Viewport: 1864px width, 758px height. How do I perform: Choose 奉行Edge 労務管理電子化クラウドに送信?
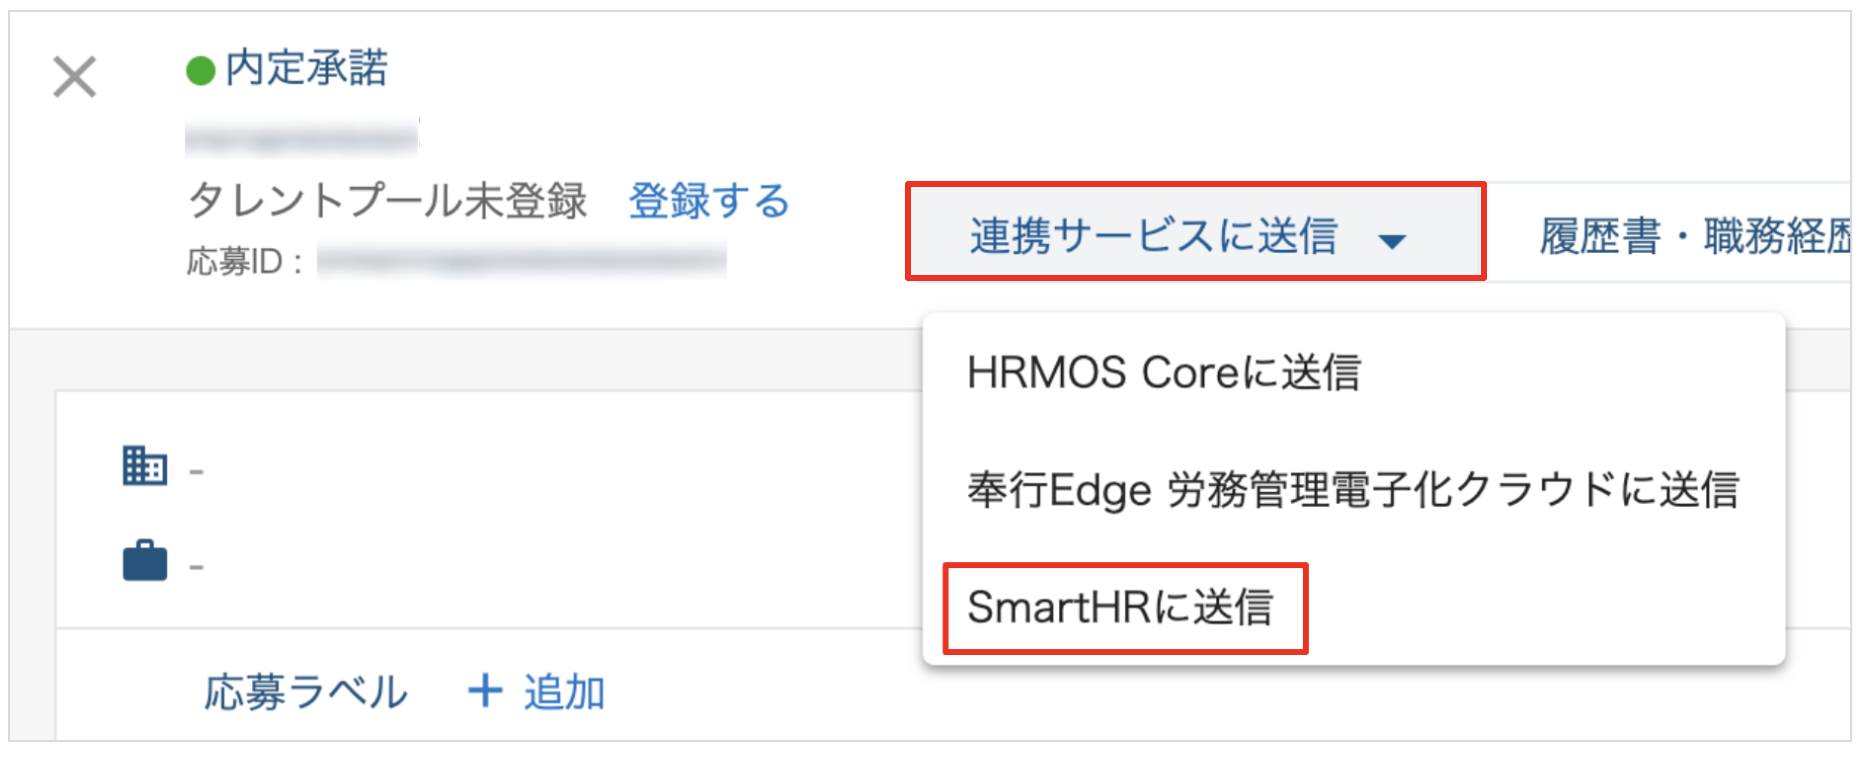tap(1352, 490)
